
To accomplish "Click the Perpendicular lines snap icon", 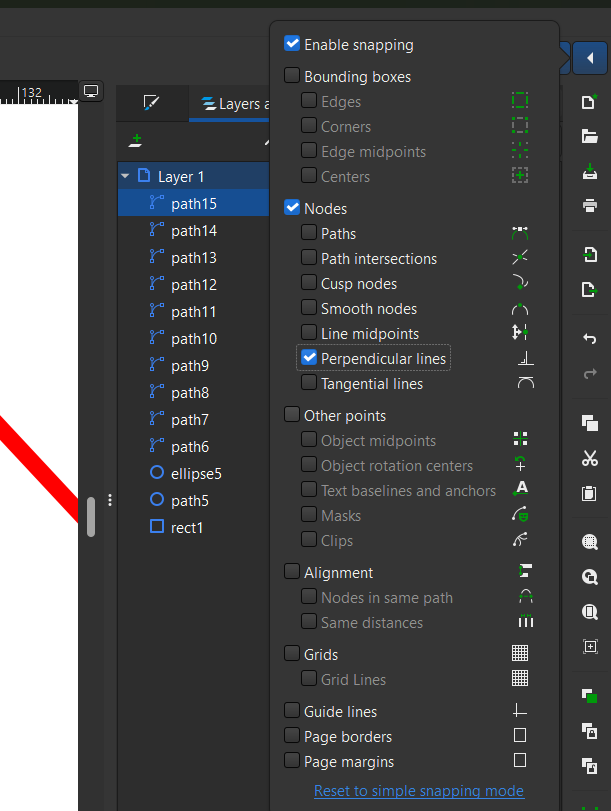I will [x=526, y=358].
